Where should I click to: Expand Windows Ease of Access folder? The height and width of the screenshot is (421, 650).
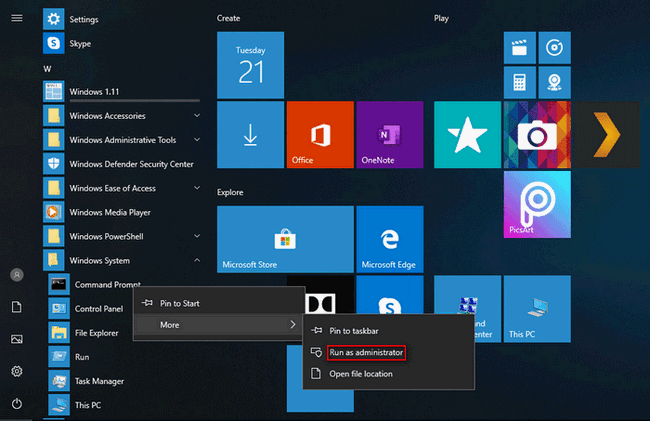(x=121, y=188)
